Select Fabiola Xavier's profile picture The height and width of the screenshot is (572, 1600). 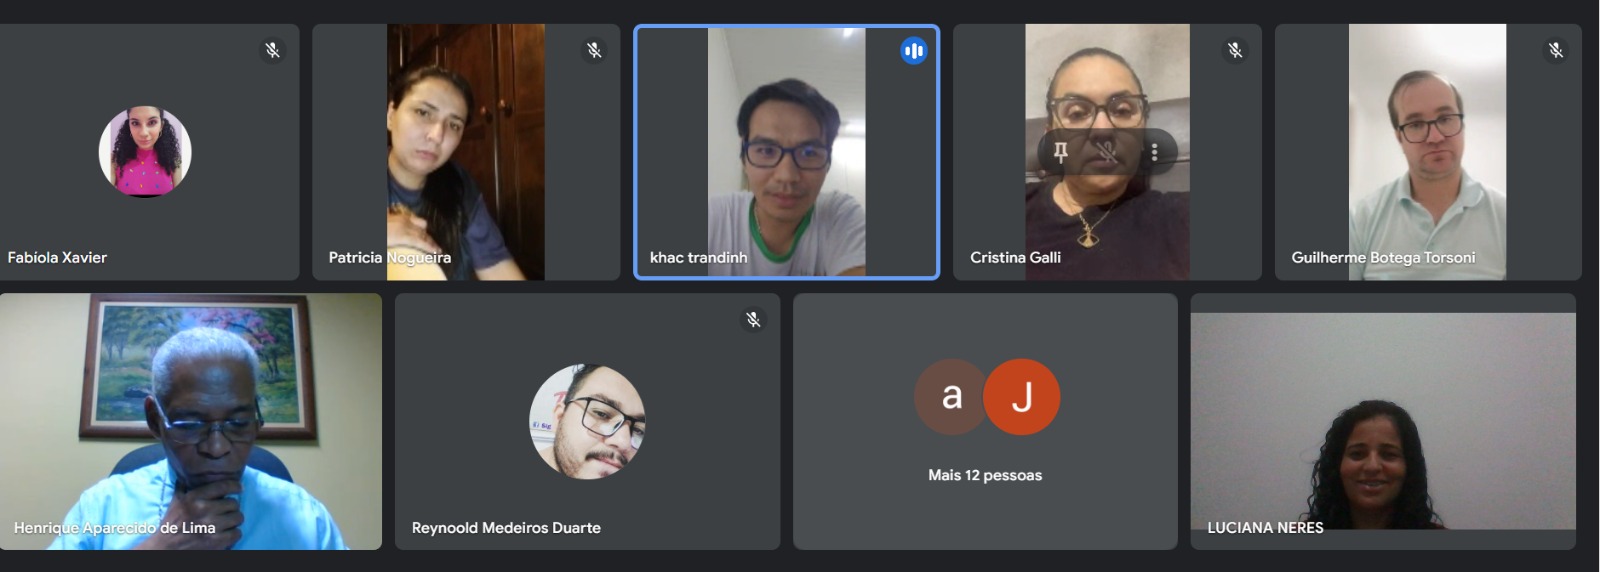pos(145,152)
